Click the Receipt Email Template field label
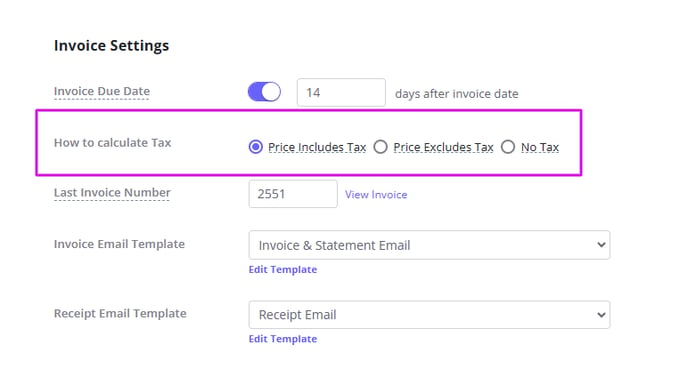Image resolution: width=688 pixels, height=369 pixels. (x=120, y=313)
